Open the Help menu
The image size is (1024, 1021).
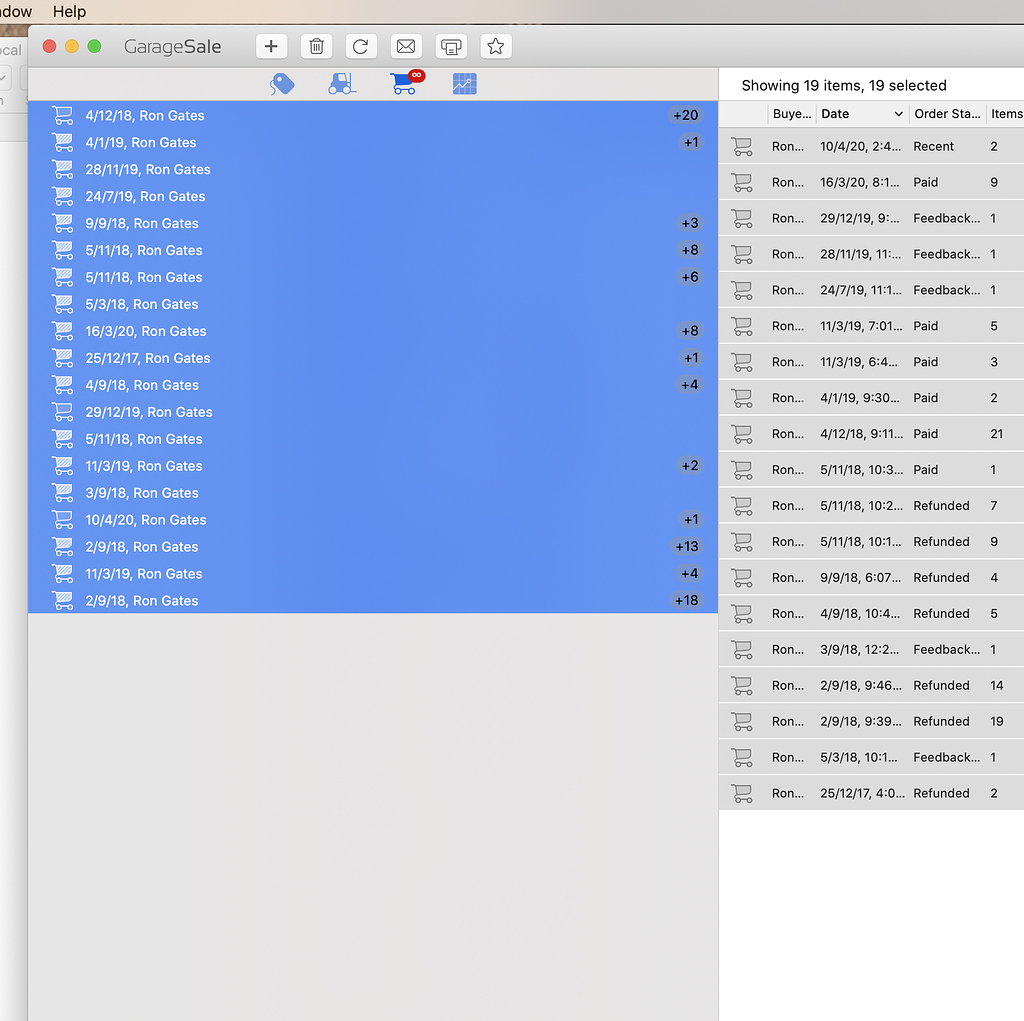tap(69, 12)
